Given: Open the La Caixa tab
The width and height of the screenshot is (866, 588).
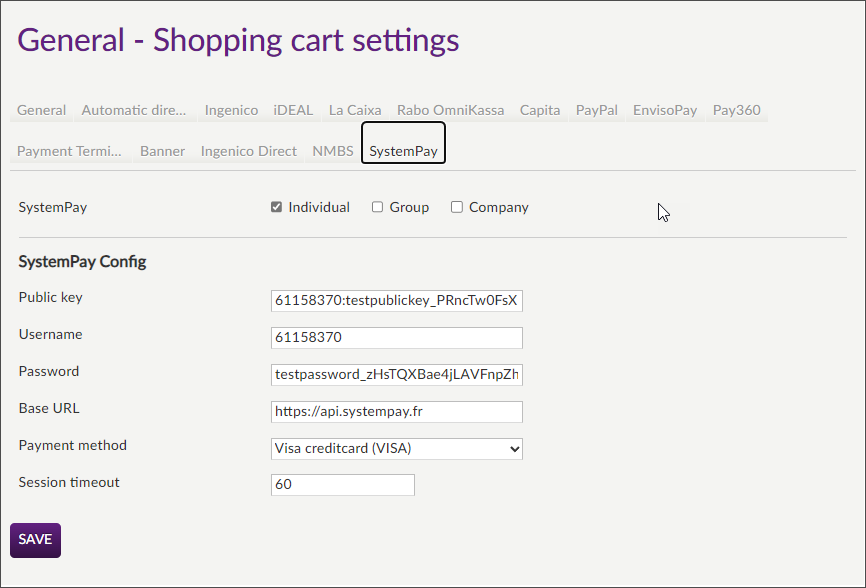Looking at the screenshot, I should tap(355, 110).
